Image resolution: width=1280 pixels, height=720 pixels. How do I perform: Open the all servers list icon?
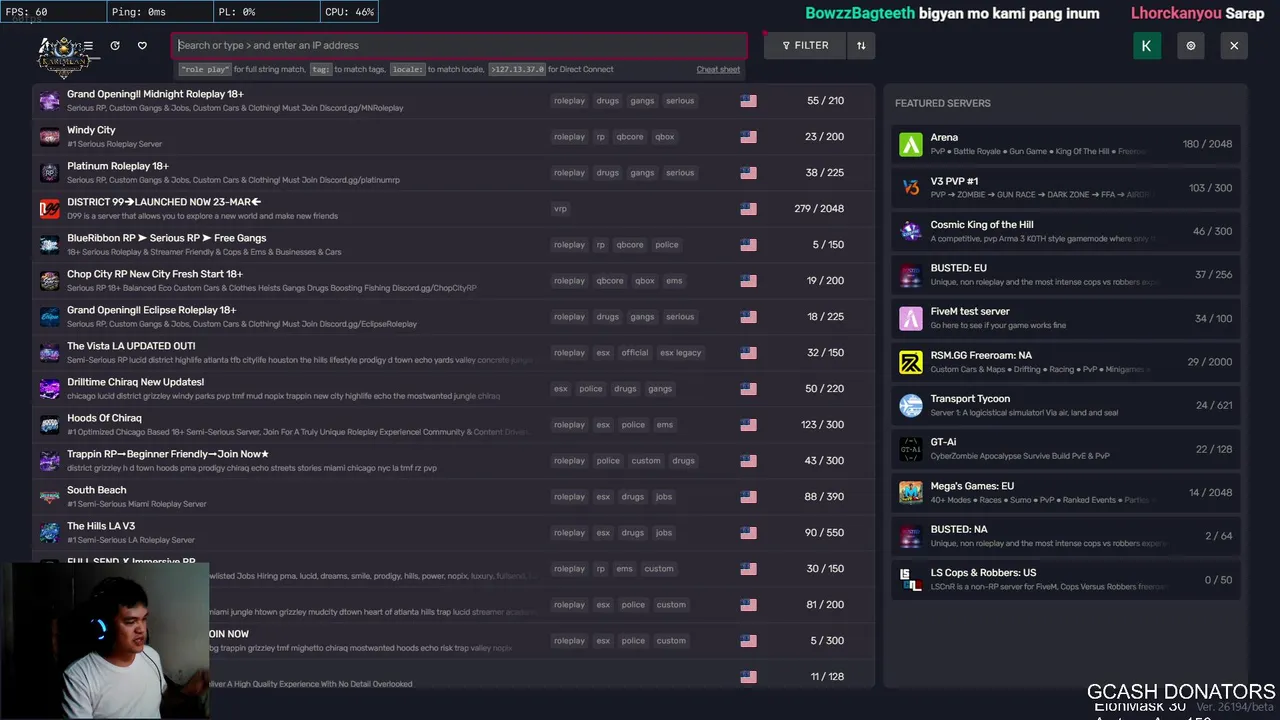[x=88, y=45]
